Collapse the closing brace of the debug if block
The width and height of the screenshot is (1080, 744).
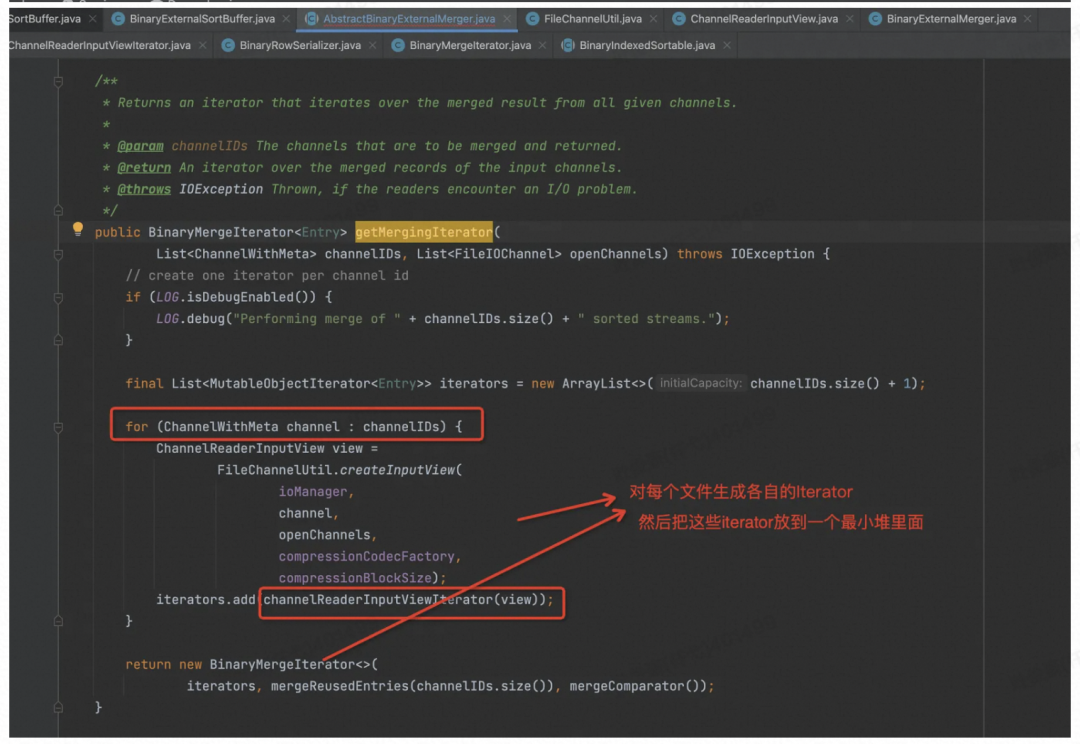point(59,340)
